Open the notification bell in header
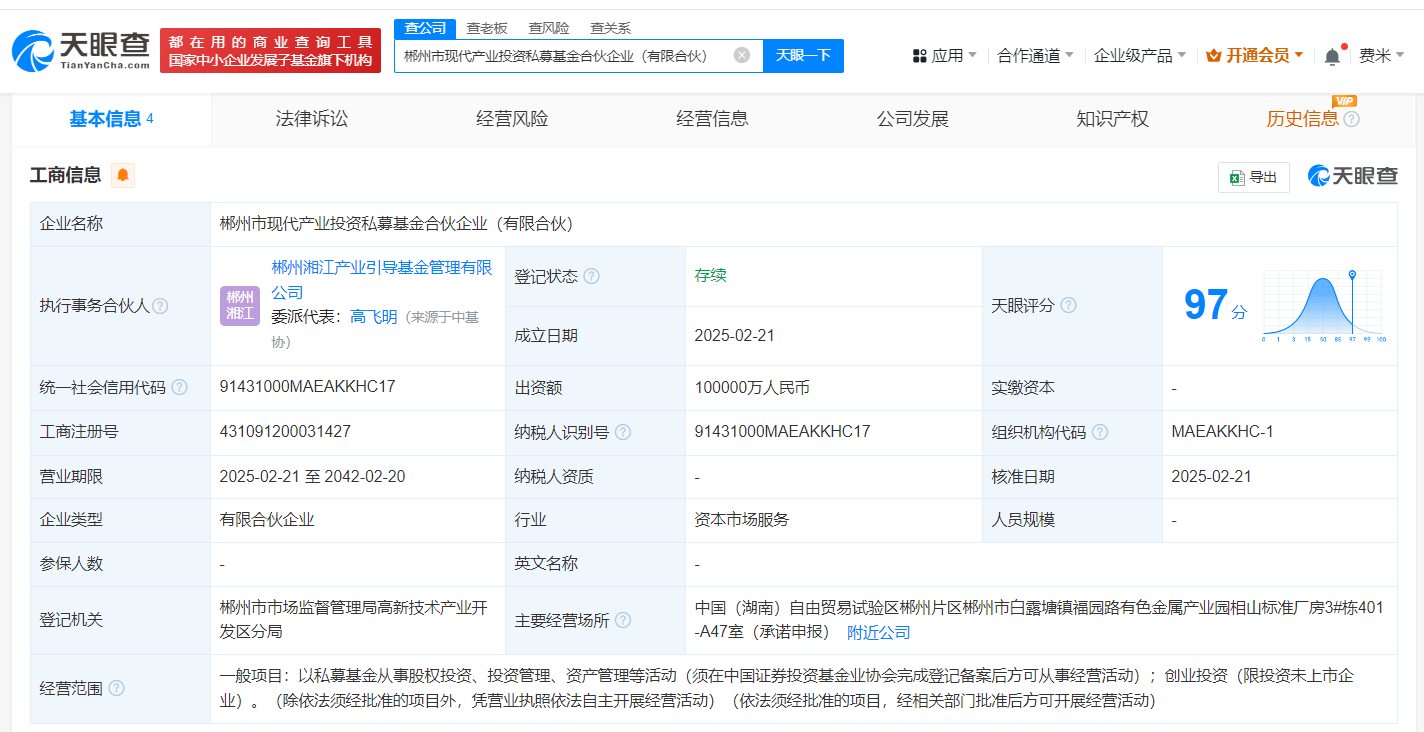The width and height of the screenshot is (1424, 732). pyautogui.click(x=1332, y=57)
